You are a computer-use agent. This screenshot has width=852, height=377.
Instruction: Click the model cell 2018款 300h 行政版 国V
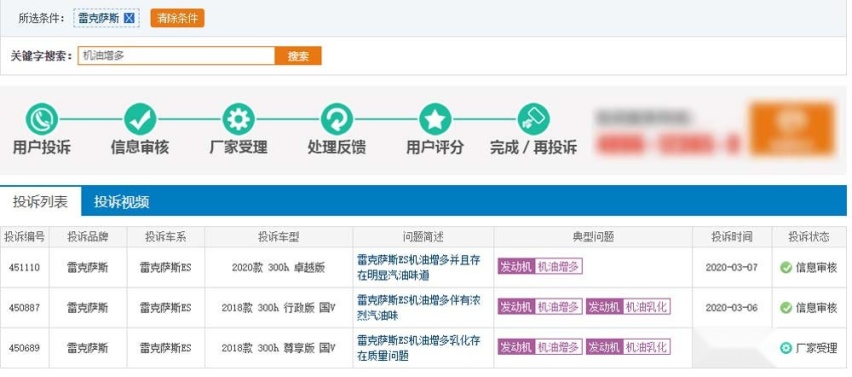point(278,307)
